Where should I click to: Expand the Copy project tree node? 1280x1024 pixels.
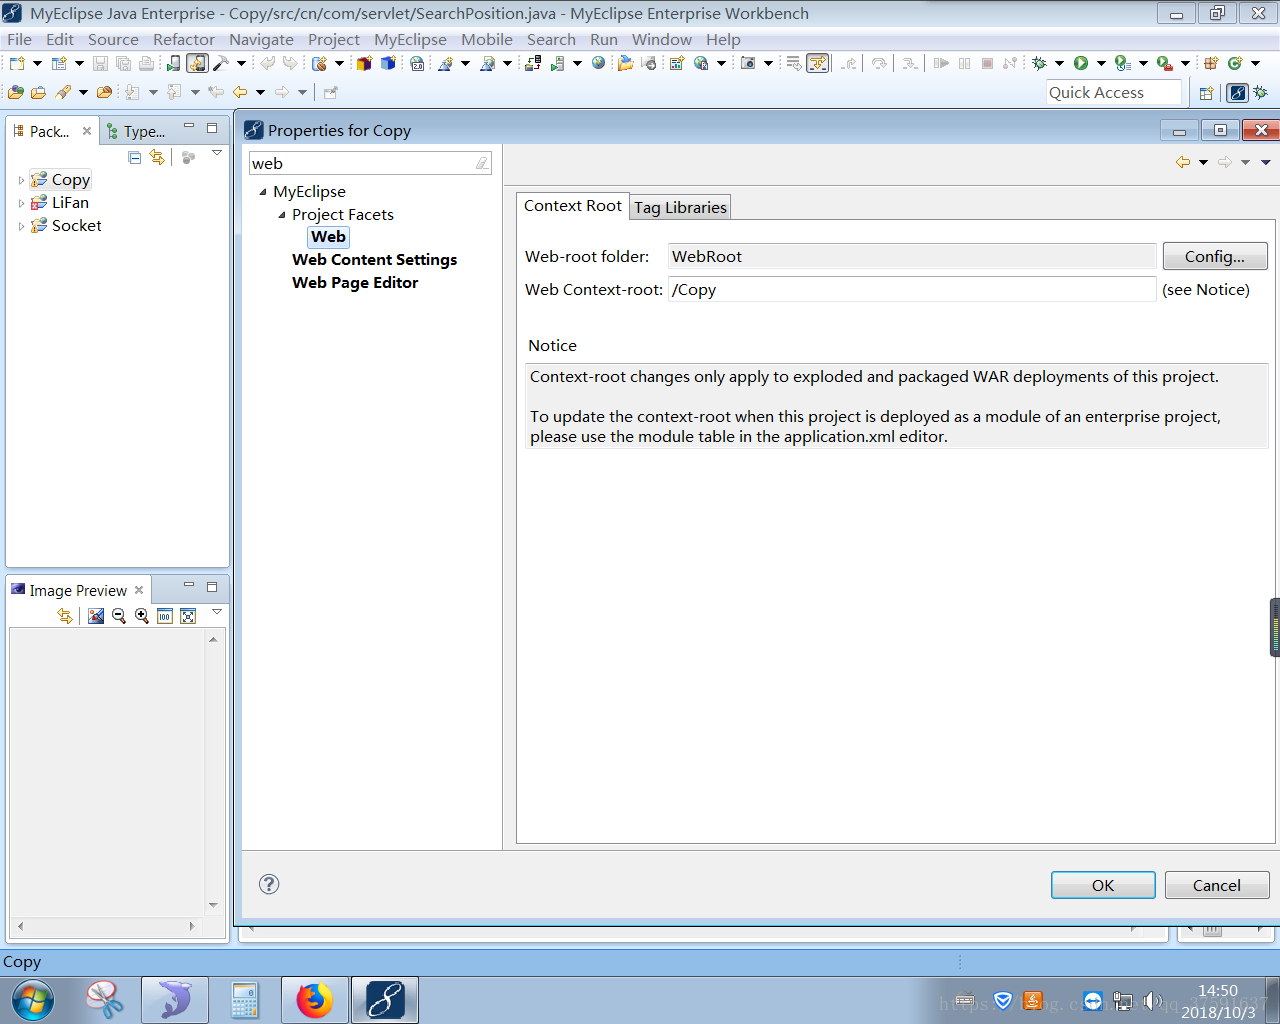21,180
